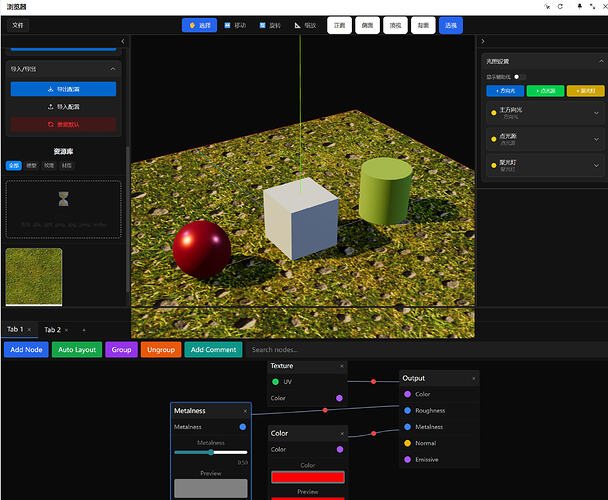Select the 模型 asset filter
This screenshot has width=608, height=500.
31,166
